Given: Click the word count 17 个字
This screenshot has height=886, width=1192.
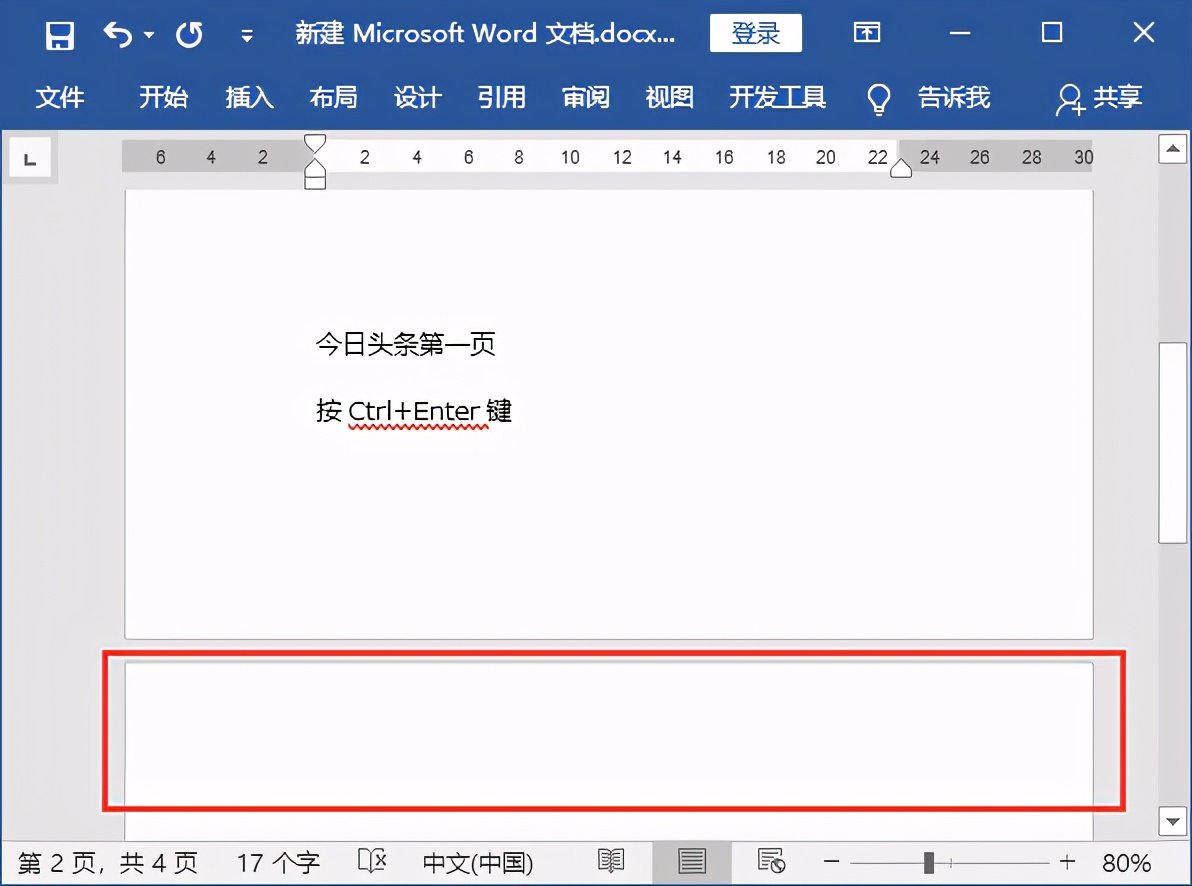Looking at the screenshot, I should 278,863.
